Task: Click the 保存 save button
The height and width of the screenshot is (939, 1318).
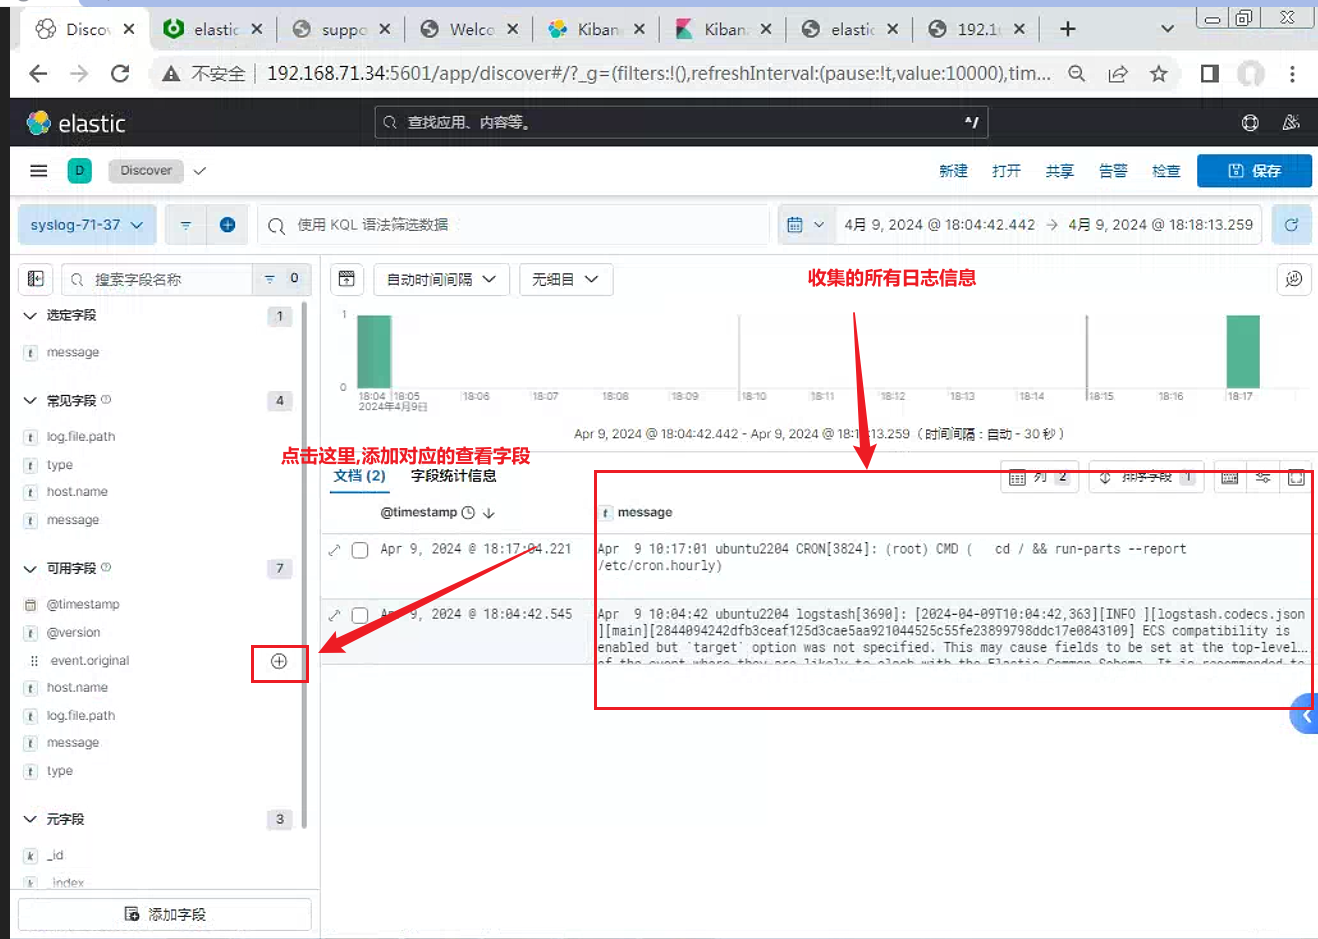Action: click(1254, 171)
